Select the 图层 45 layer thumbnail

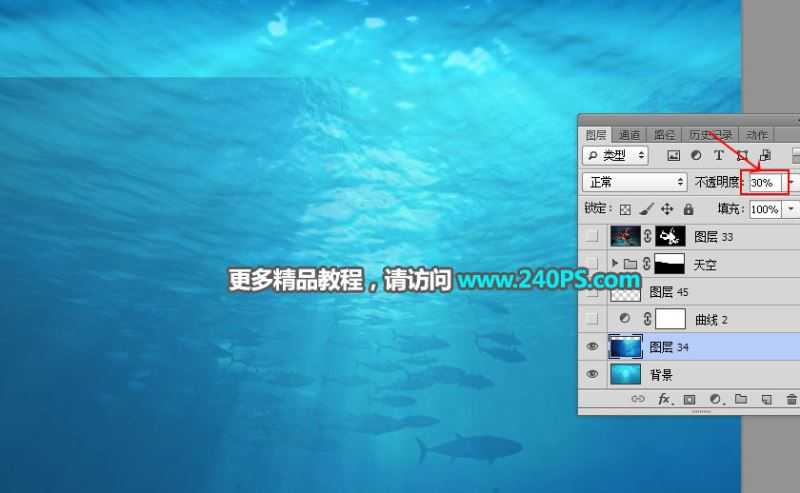(626, 292)
